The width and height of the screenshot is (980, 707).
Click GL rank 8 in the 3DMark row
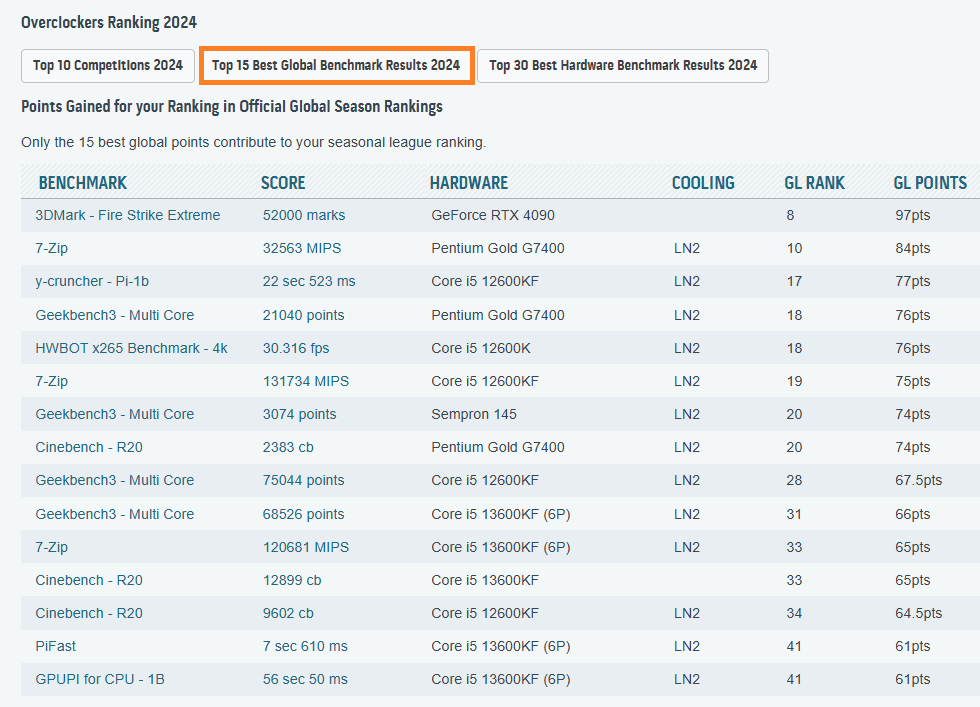pyautogui.click(x=790, y=215)
